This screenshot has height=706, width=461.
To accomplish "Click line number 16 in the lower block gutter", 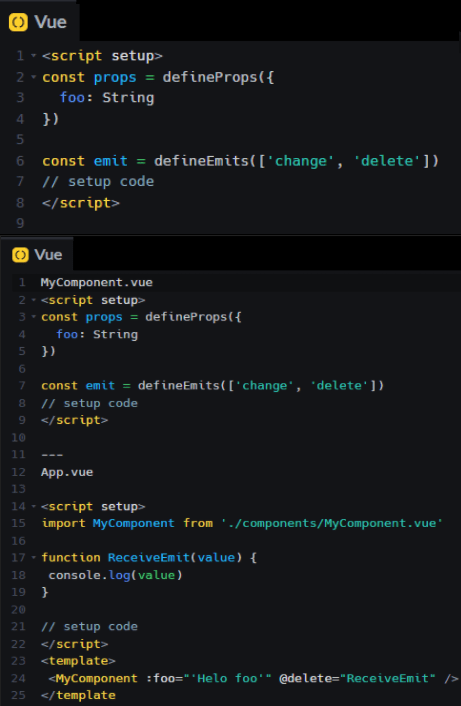I will tap(18, 540).
